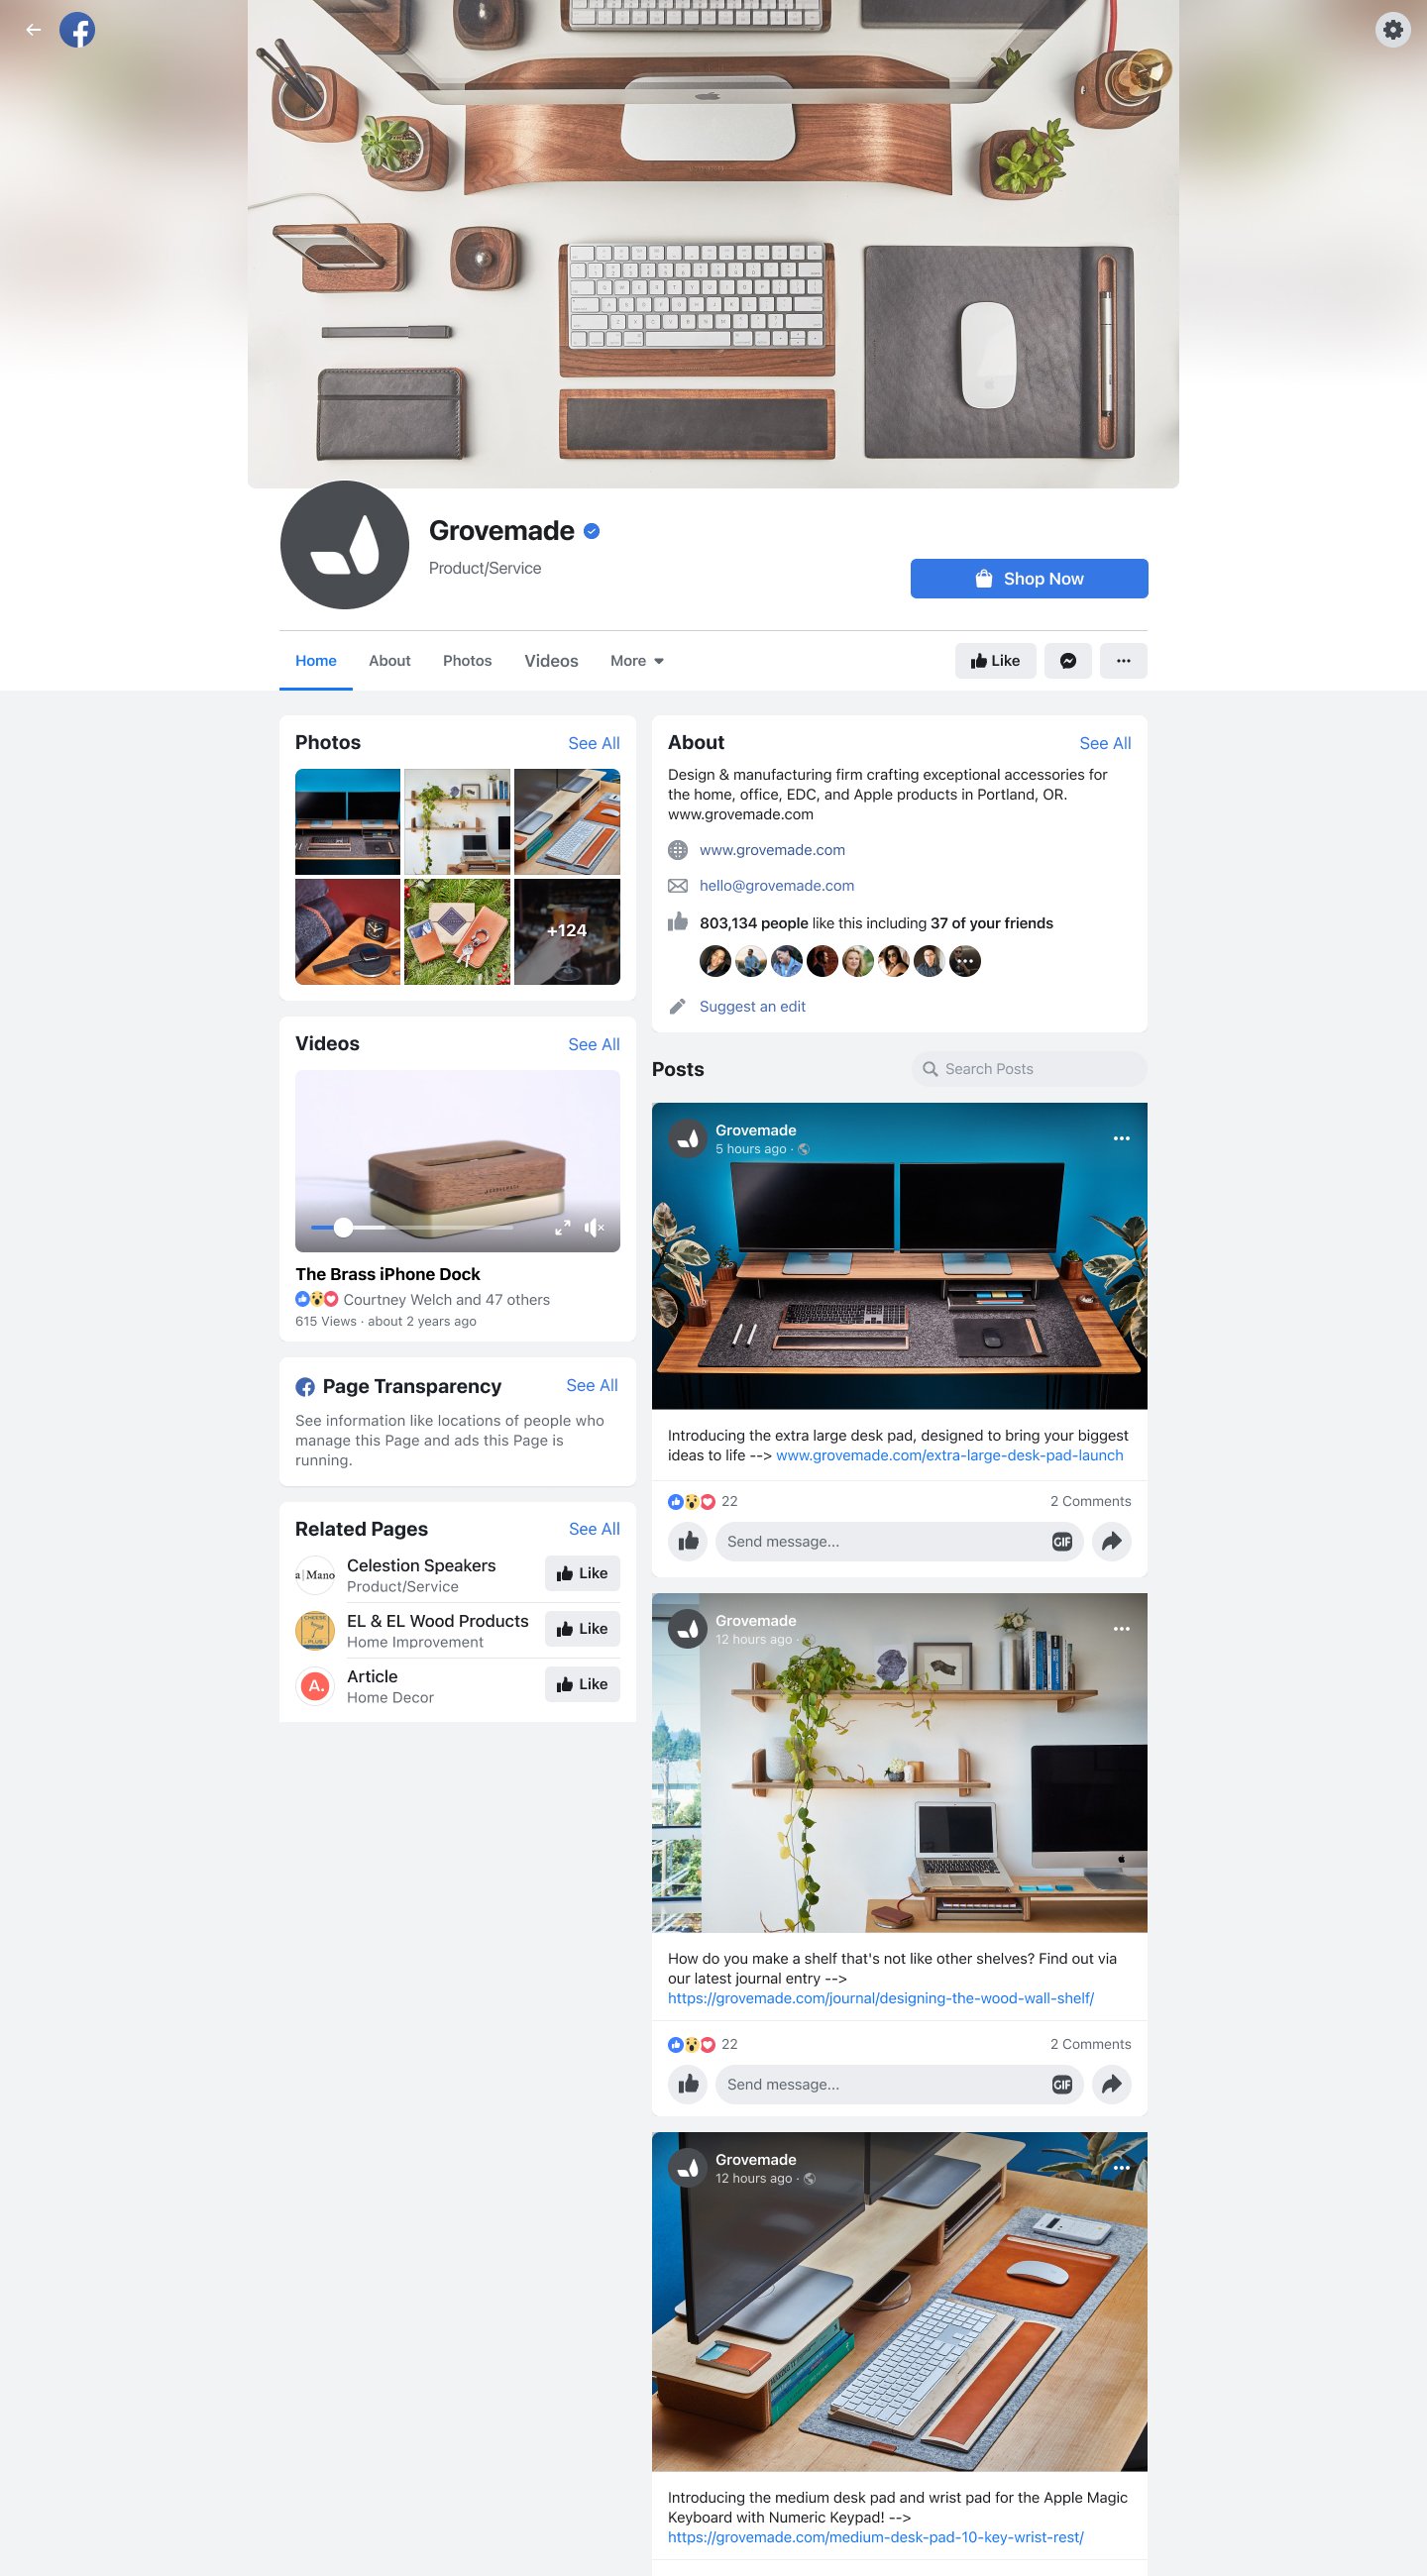Toggle Like for the Grovemade page
Image resolution: width=1427 pixels, height=2576 pixels.
pos(995,661)
